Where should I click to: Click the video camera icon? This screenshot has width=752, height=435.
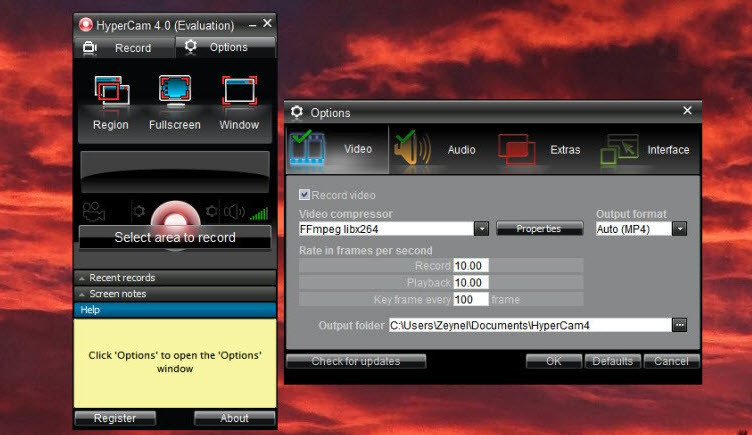[94, 212]
